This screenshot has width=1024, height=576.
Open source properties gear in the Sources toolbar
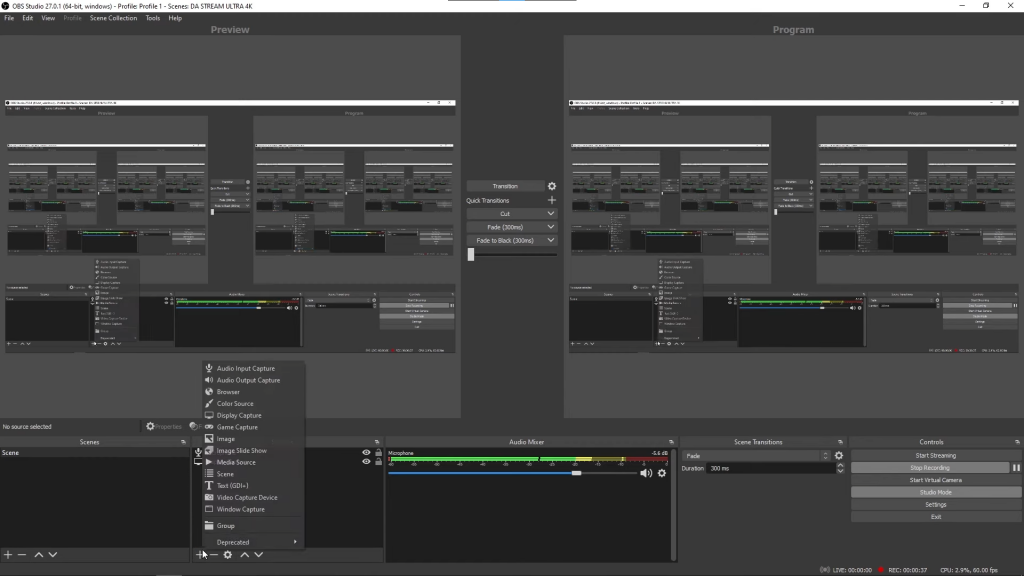click(228, 555)
